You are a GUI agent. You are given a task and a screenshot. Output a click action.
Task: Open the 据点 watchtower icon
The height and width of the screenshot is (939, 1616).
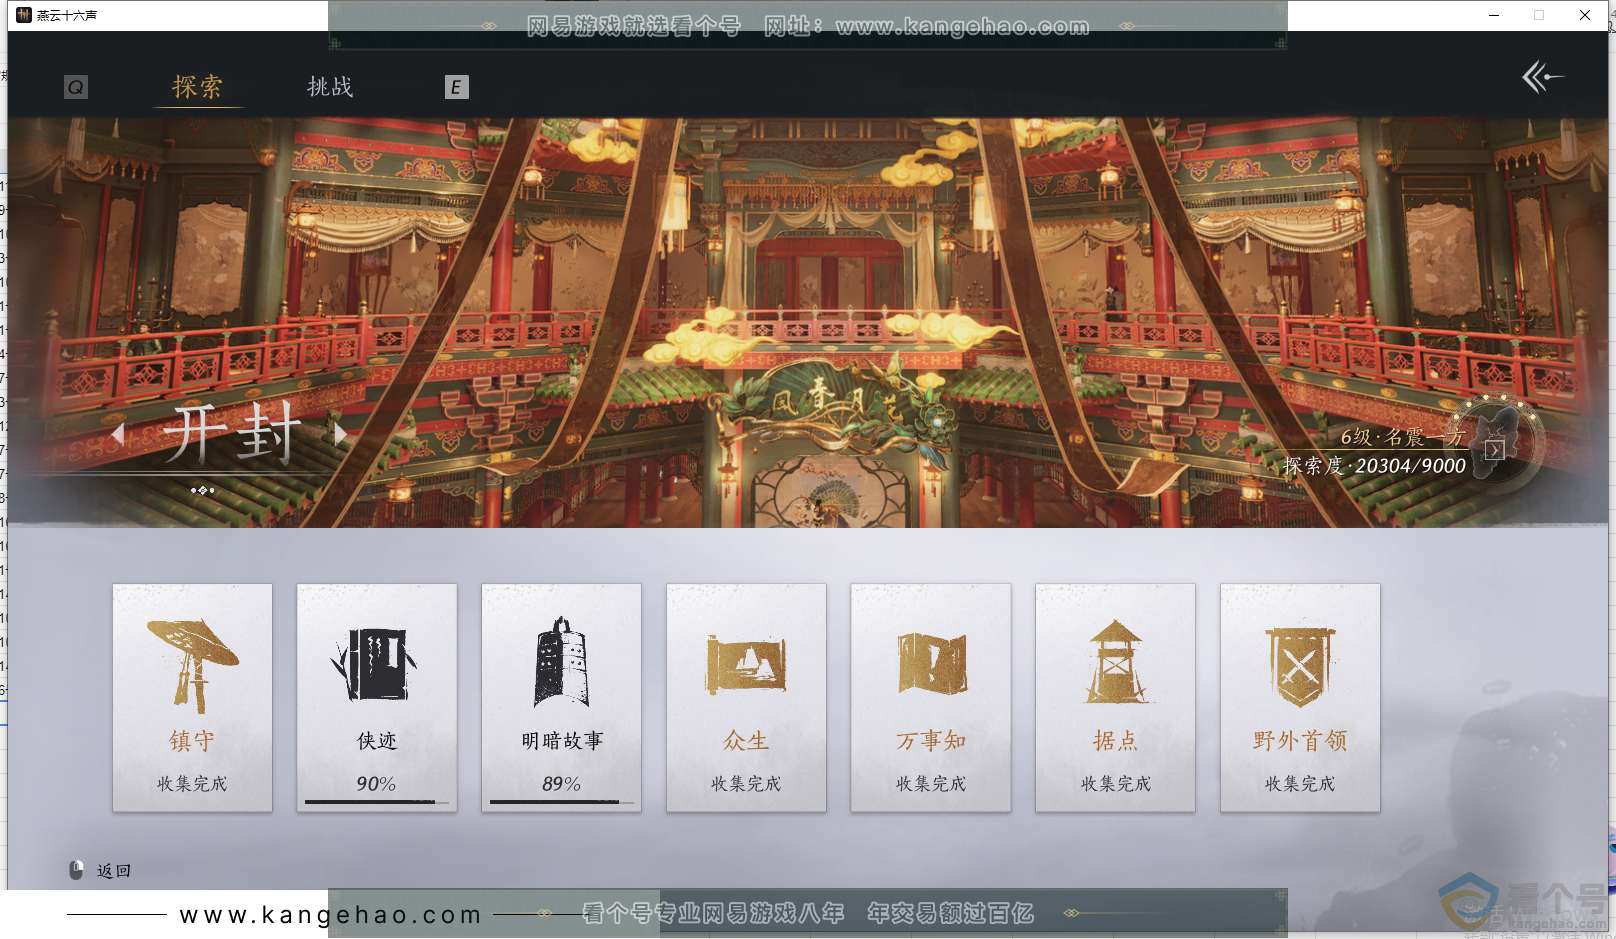point(1116,662)
